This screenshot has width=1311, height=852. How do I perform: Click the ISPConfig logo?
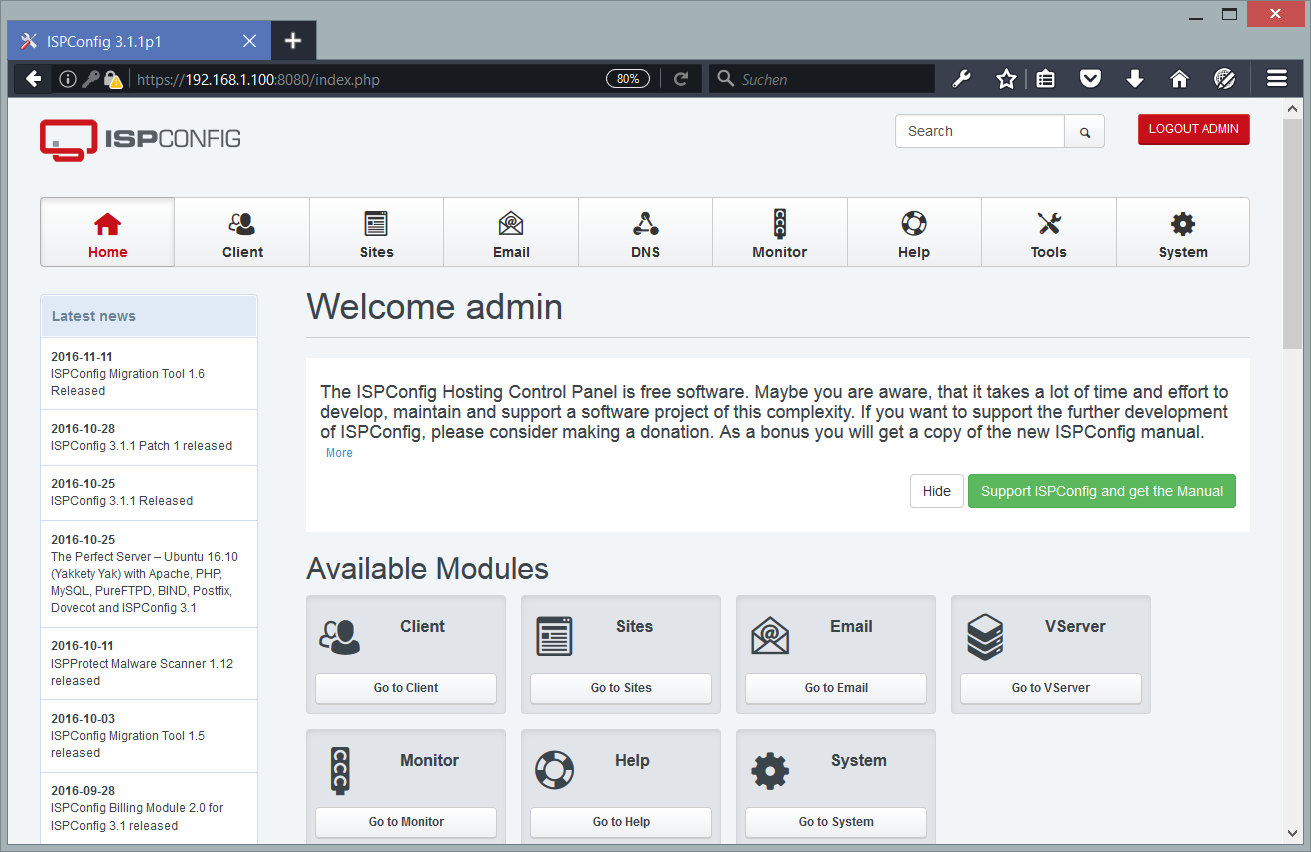[x=140, y=140]
